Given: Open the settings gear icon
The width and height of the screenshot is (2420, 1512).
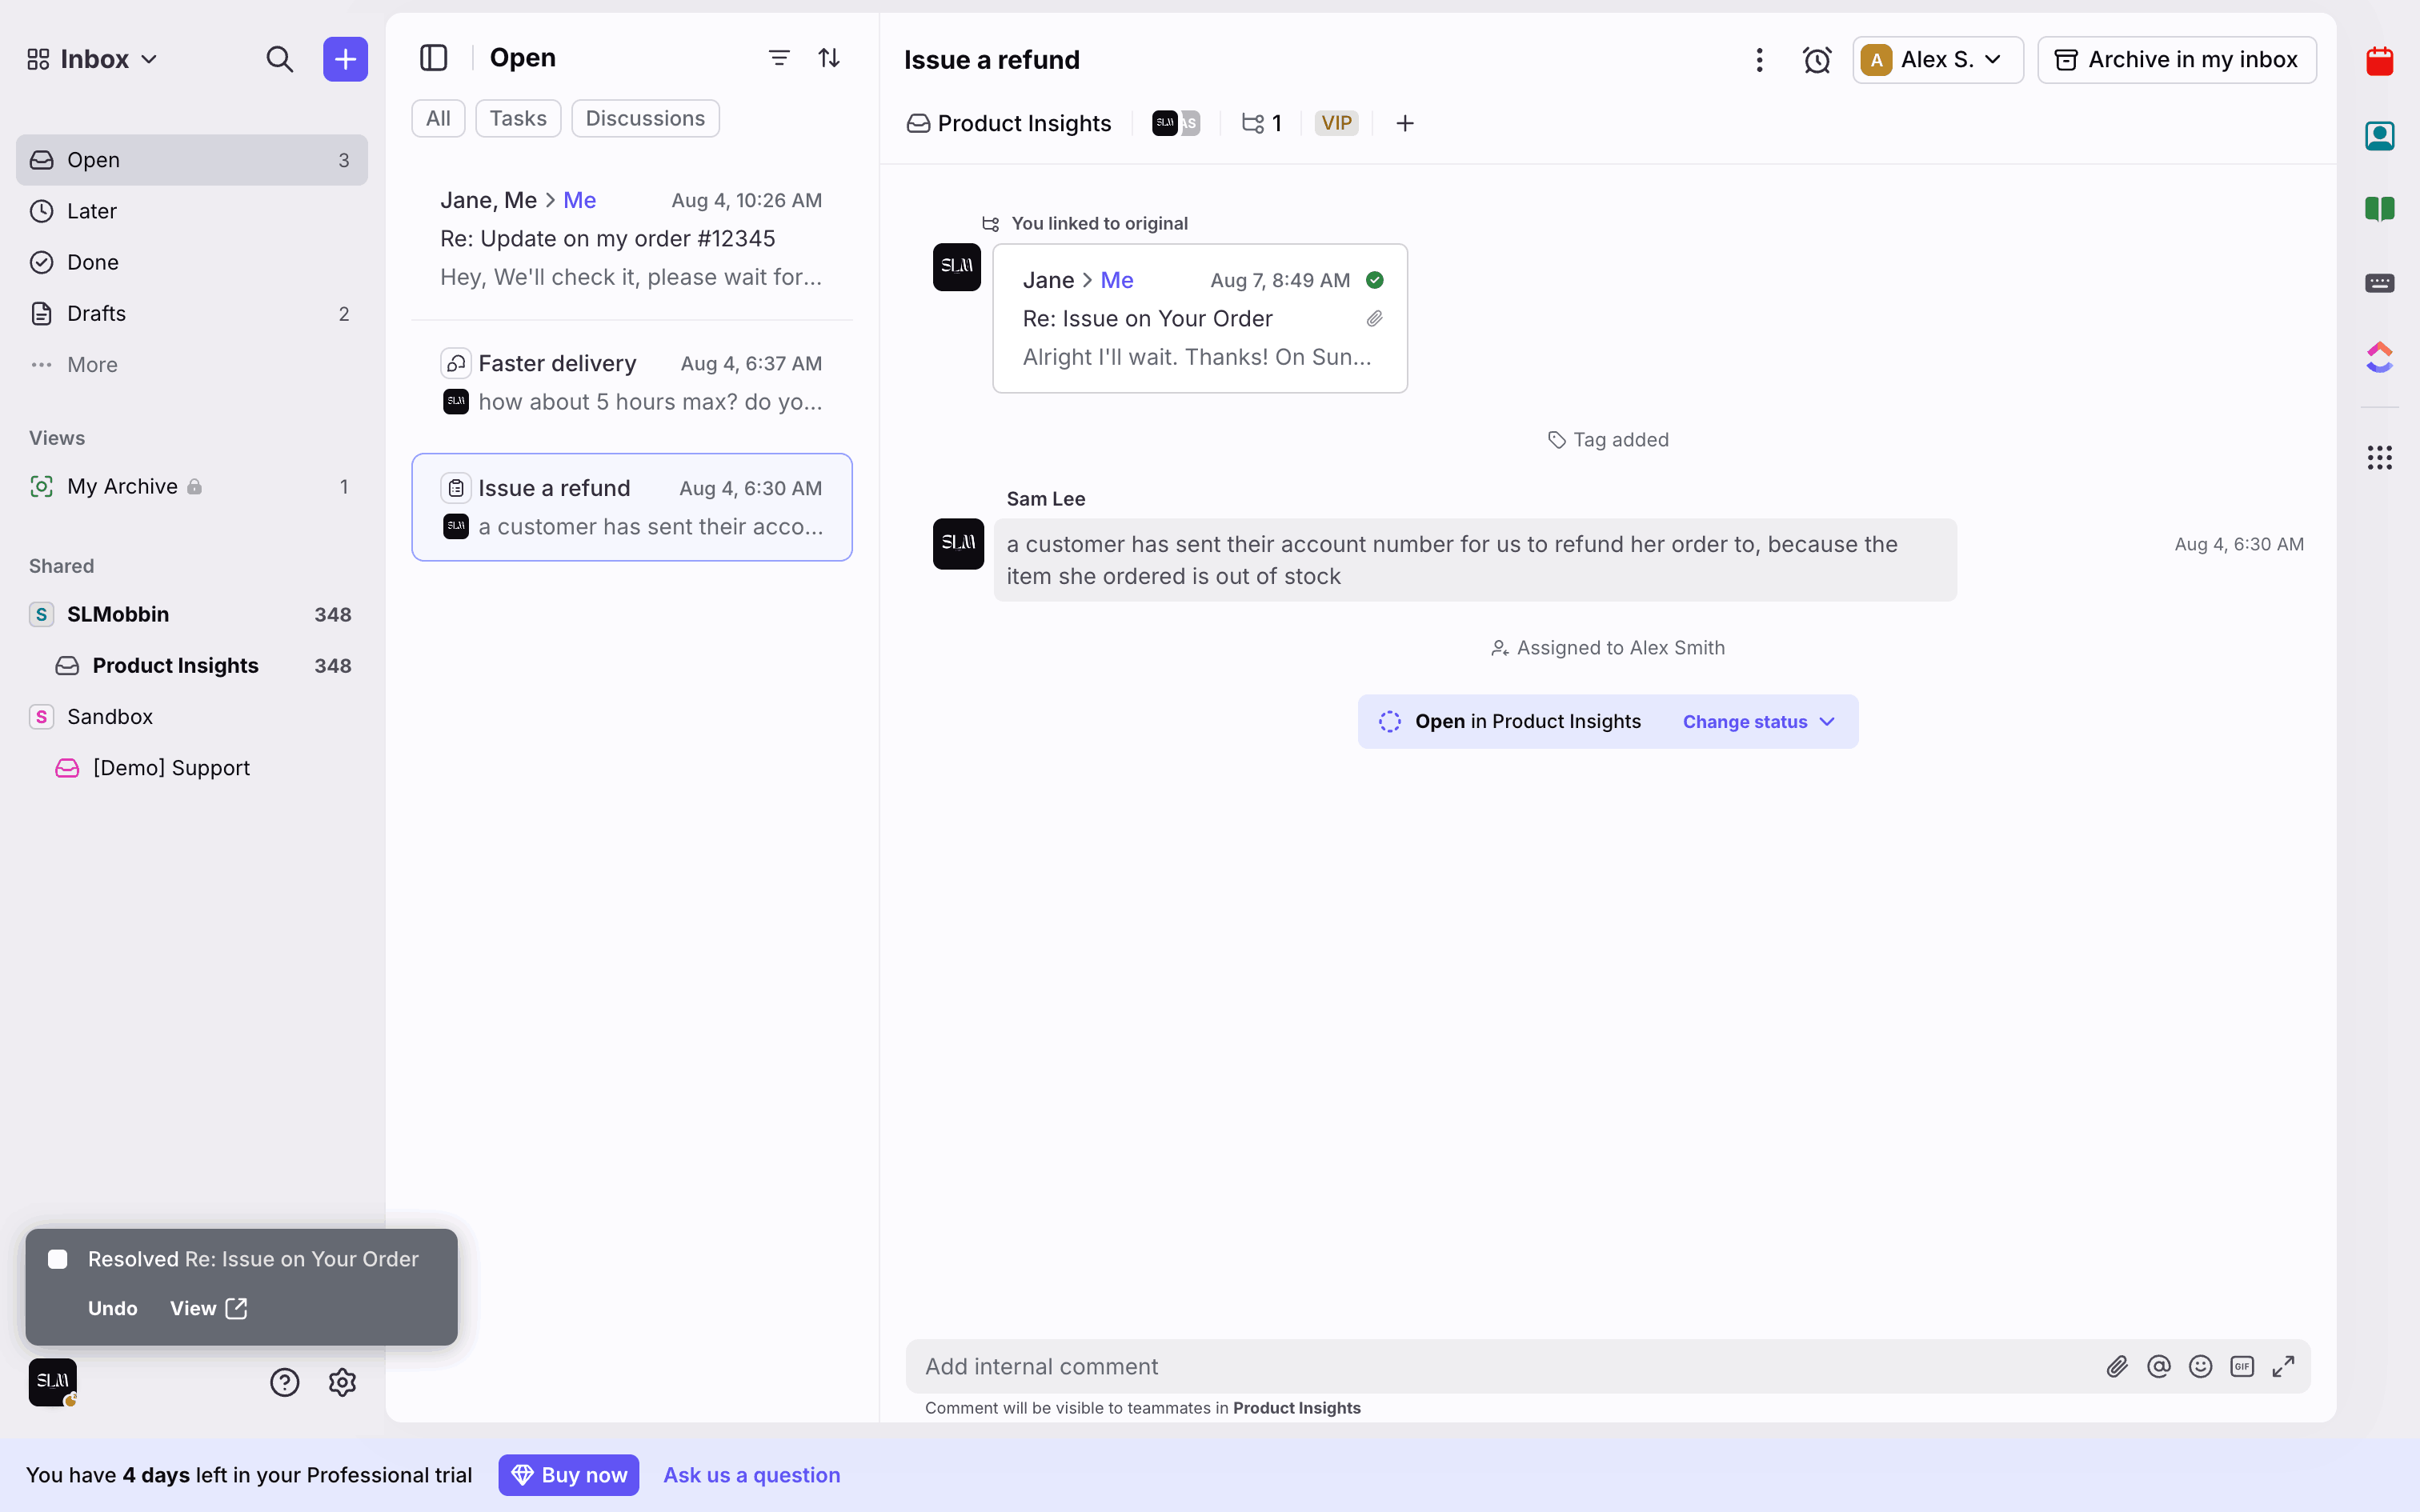Looking at the screenshot, I should tap(342, 1382).
